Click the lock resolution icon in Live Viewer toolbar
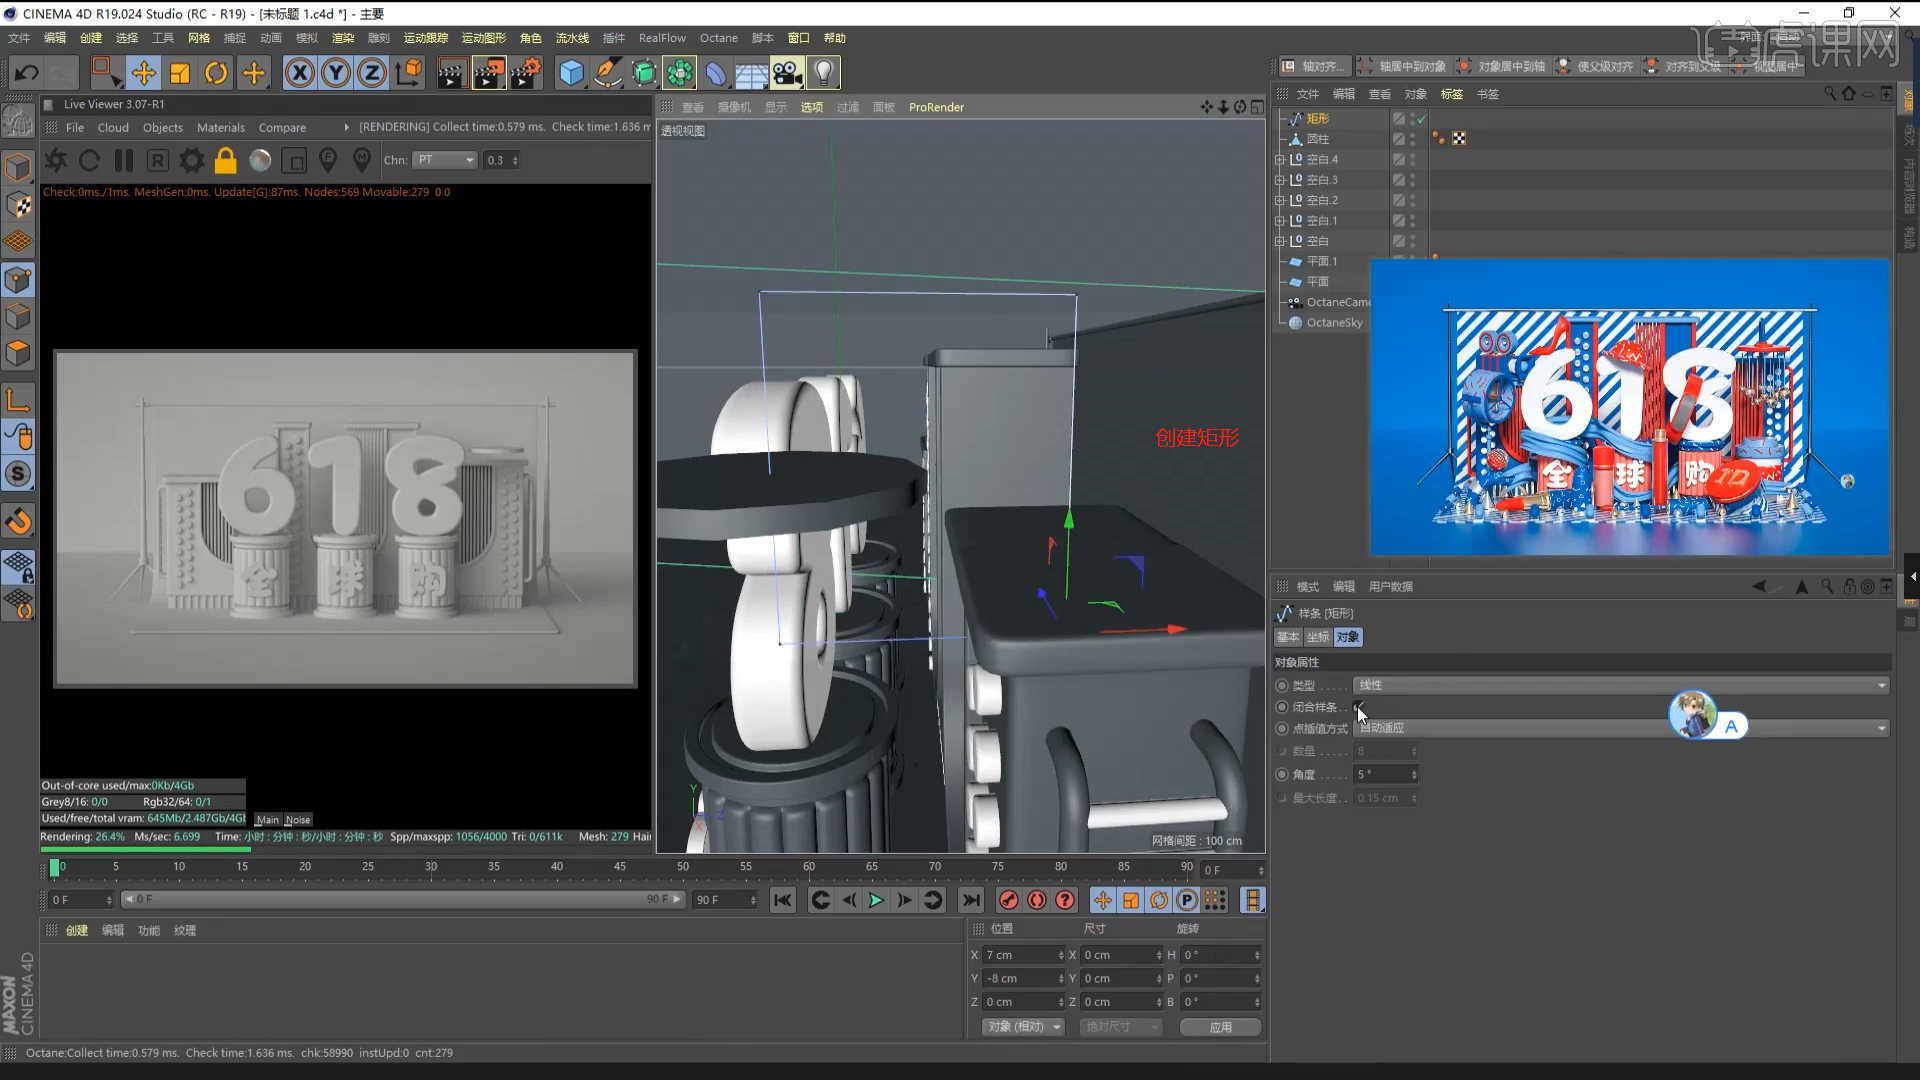 tap(225, 160)
